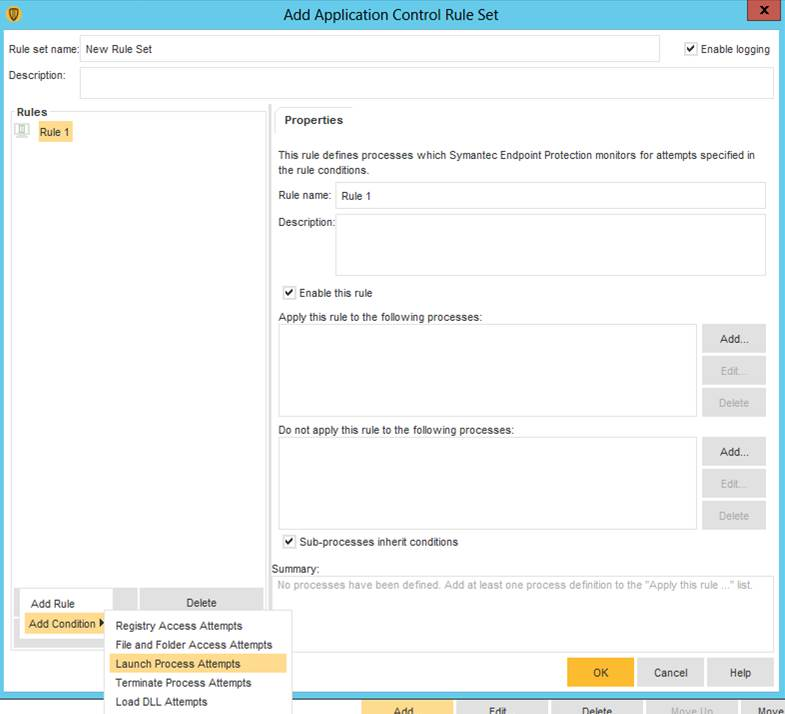Image resolution: width=785 pixels, height=714 pixels.
Task: Add a process to the do-not-apply list
Action: tap(734, 452)
